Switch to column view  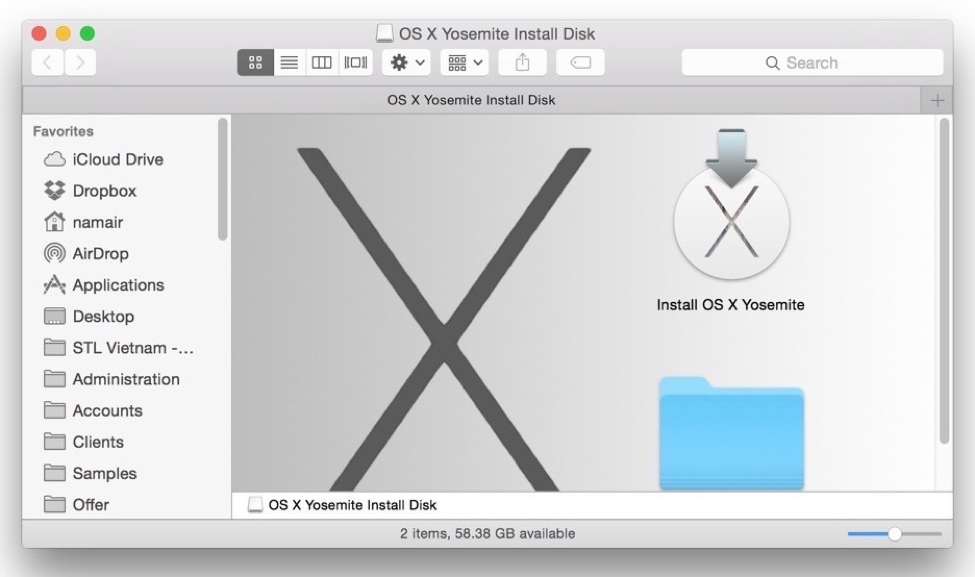pos(321,62)
